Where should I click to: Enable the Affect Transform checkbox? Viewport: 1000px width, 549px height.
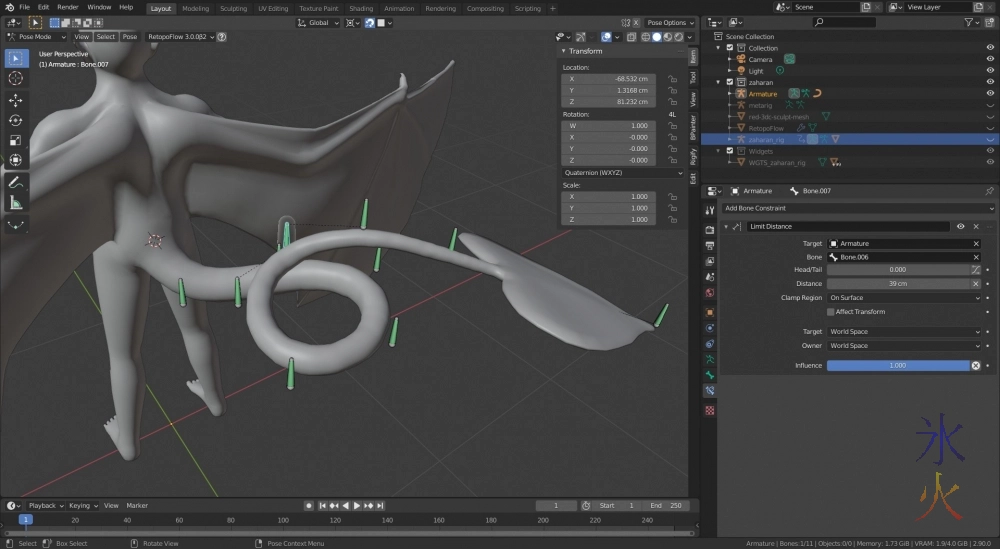[831, 312]
